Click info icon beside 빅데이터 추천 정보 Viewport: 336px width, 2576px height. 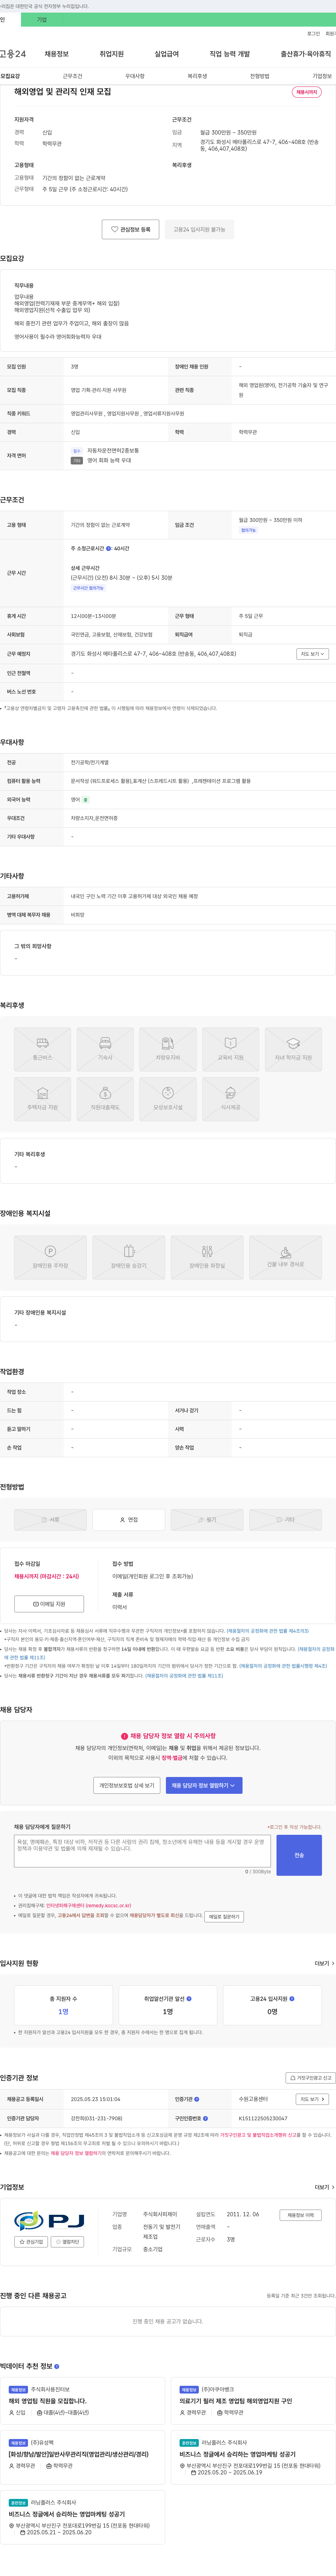tap(57, 2366)
